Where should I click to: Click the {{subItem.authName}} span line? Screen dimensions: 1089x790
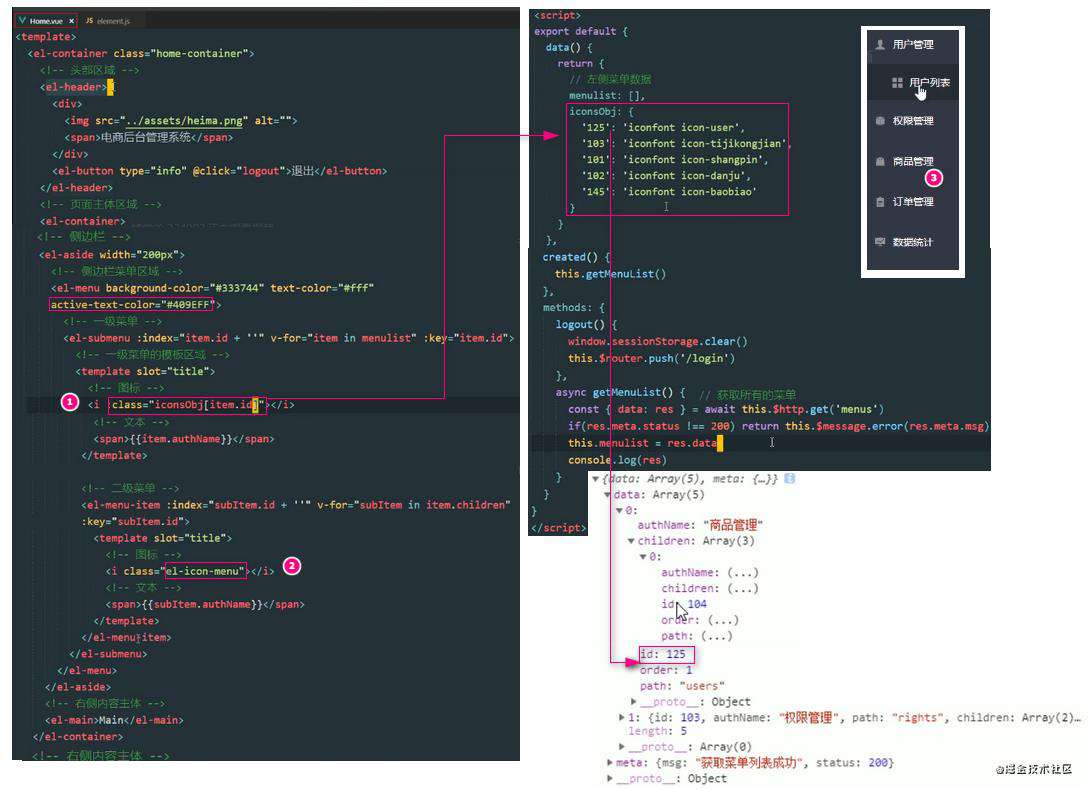click(205, 604)
